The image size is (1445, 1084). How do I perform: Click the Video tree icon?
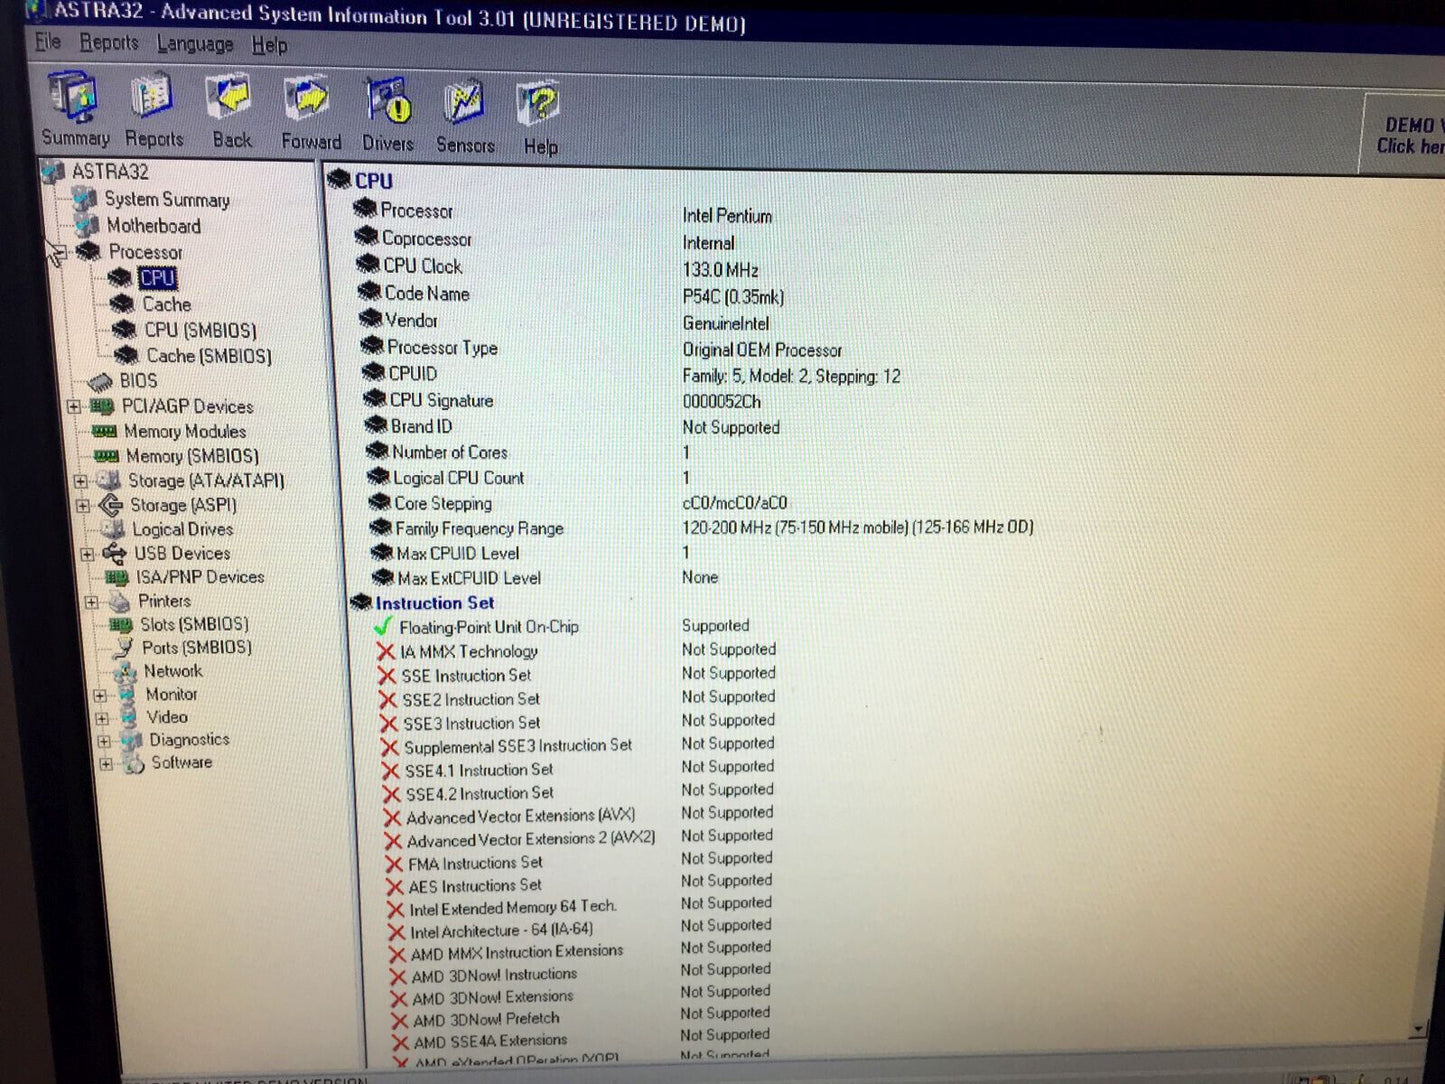129,717
